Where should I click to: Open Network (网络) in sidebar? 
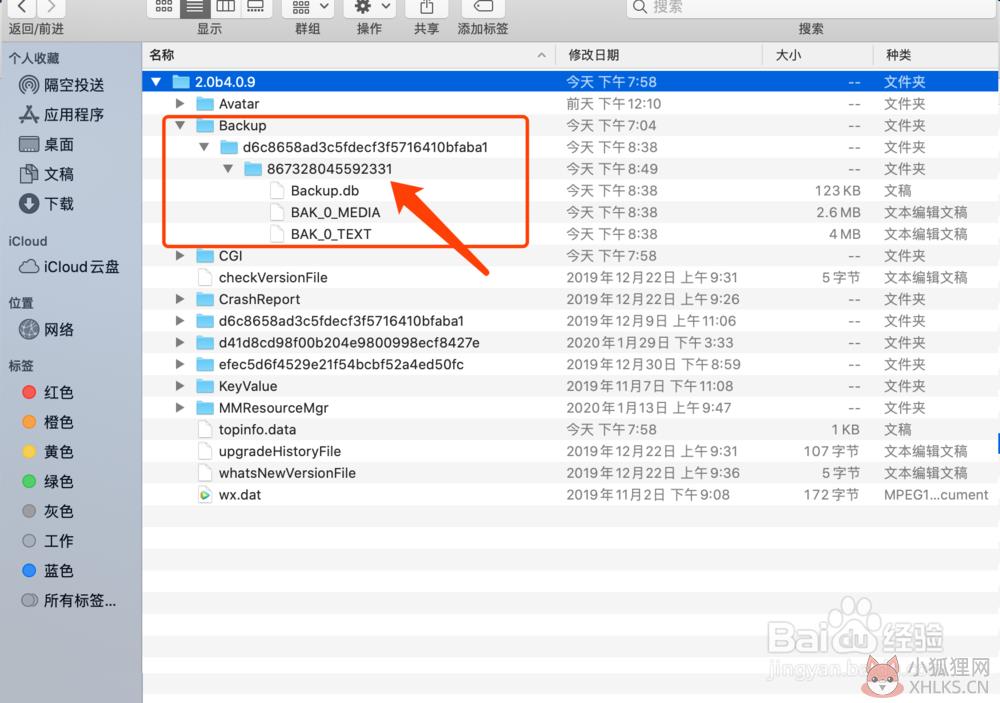46,330
